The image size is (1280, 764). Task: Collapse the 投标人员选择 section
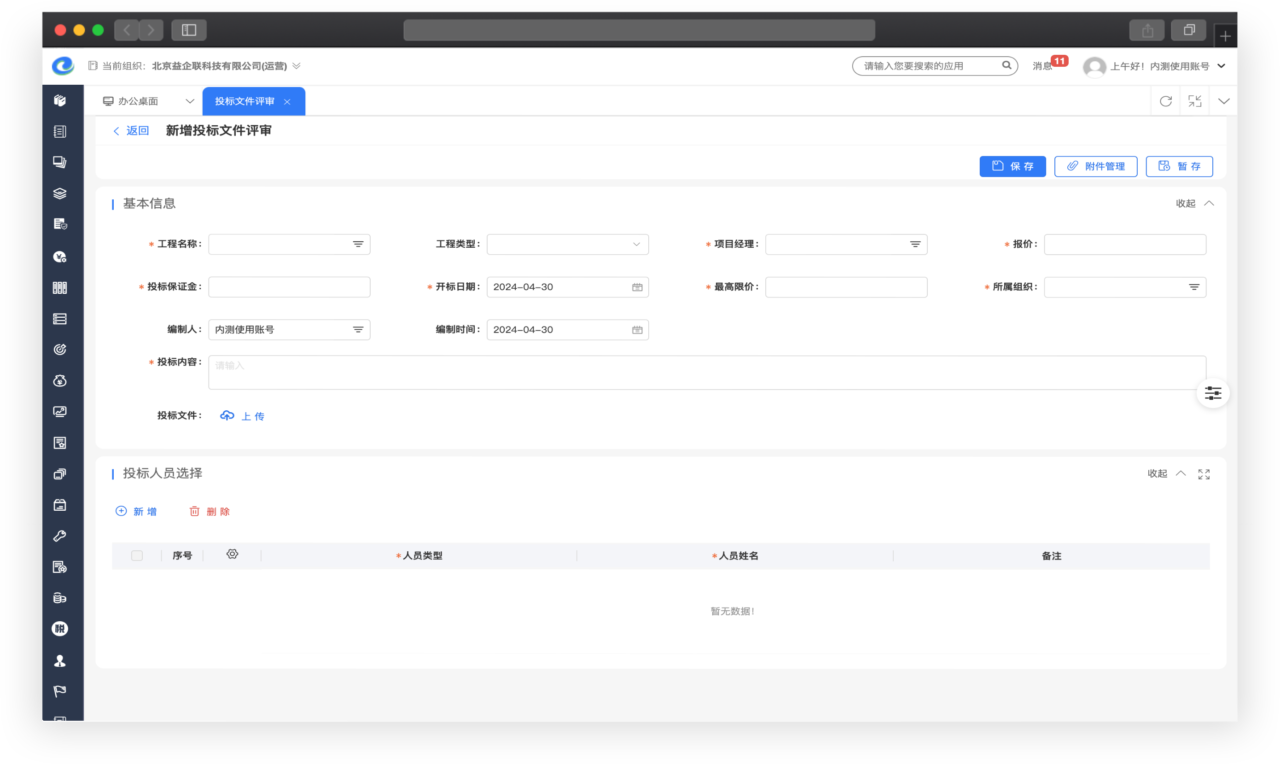[1167, 474]
